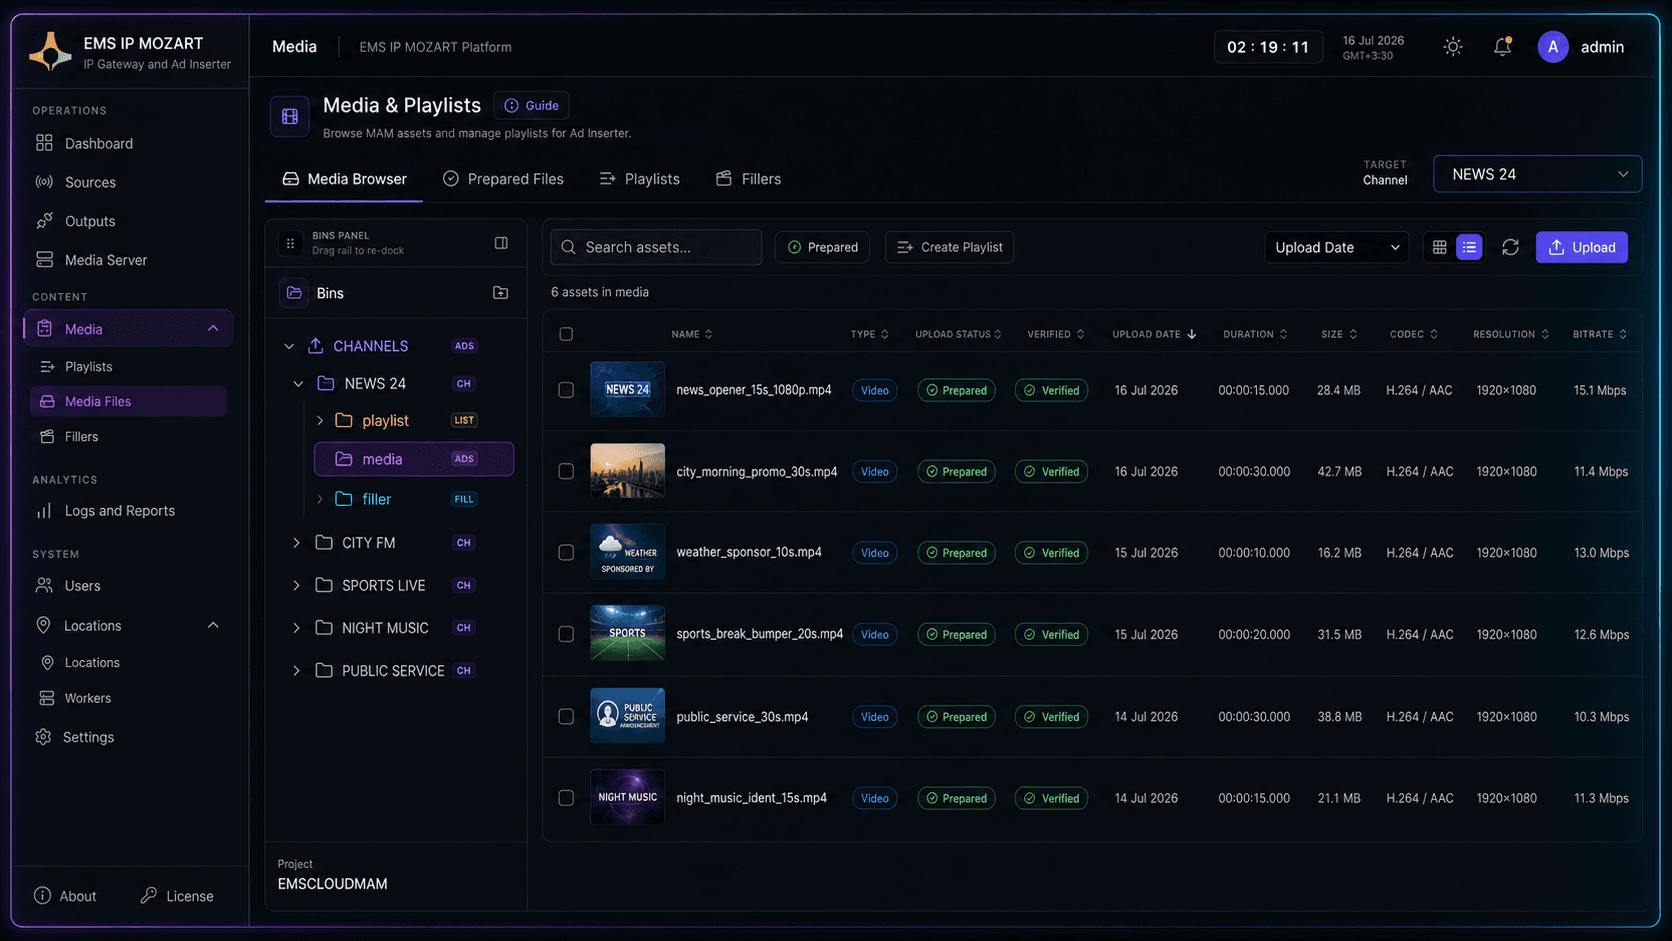
Task: Click the admin avatar icon
Action: (x=1553, y=47)
